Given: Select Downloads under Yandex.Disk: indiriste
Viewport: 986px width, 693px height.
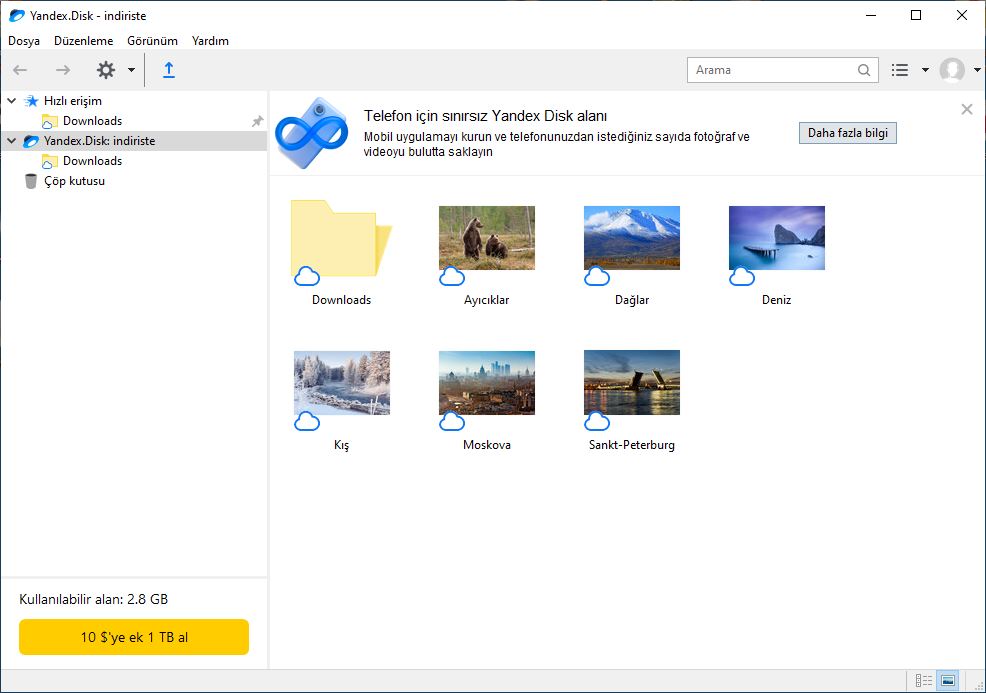Looking at the screenshot, I should tap(92, 161).
